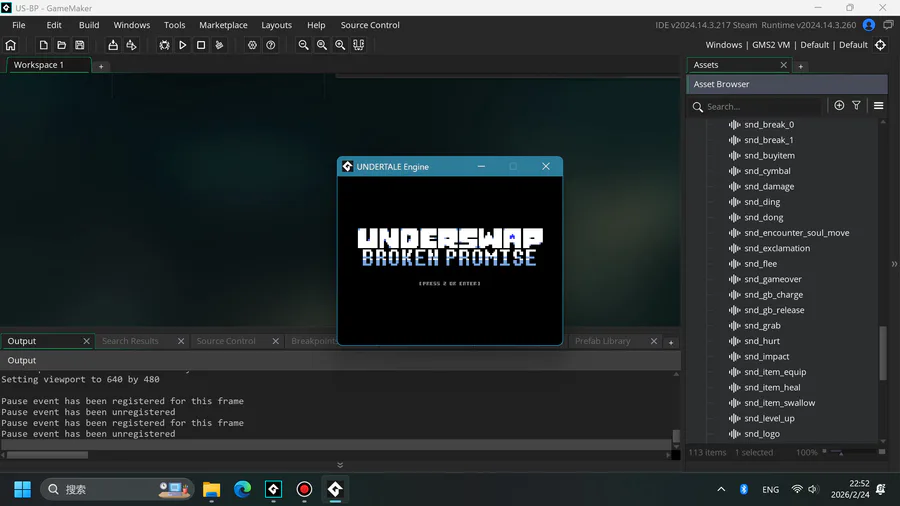Open the Source Control menu

(x=370, y=25)
